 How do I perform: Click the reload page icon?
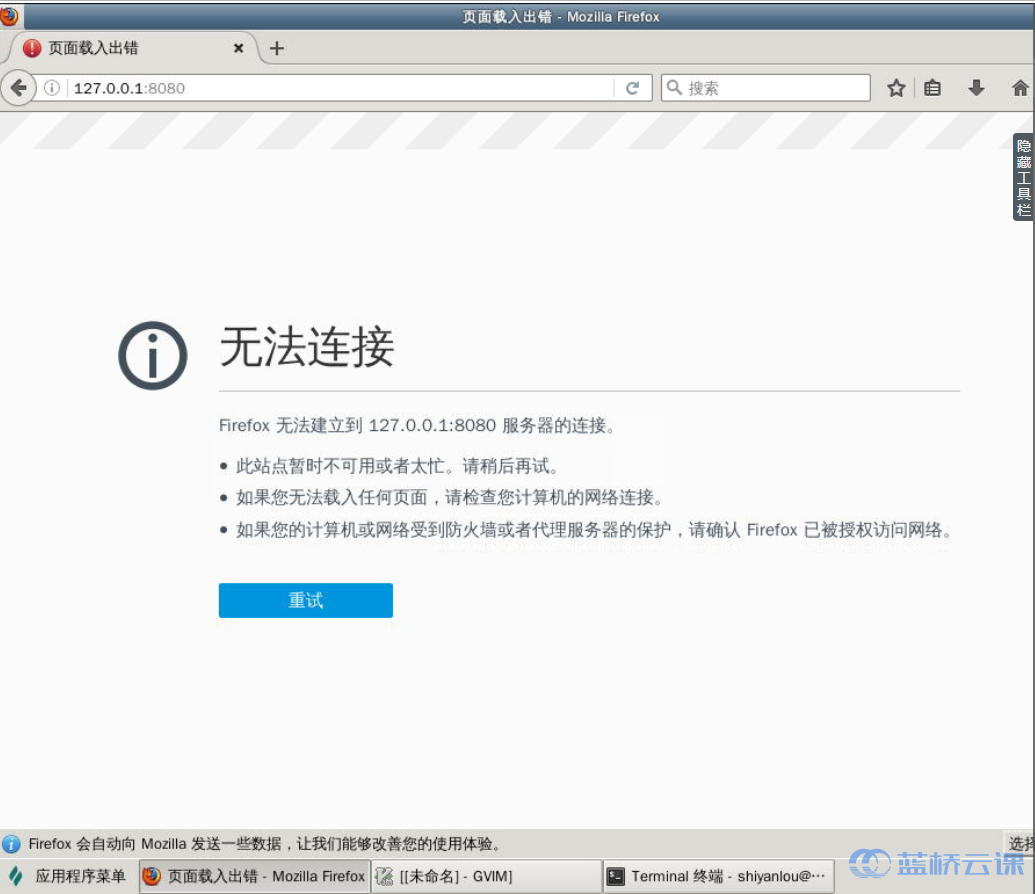point(633,87)
